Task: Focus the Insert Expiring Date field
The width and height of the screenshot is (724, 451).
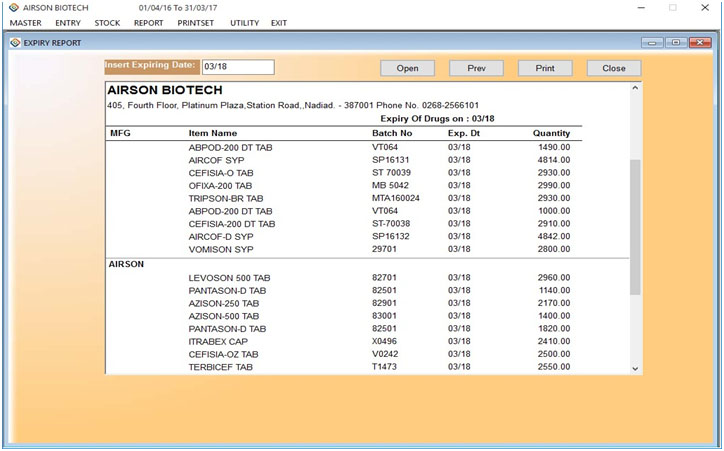Action: click(x=237, y=67)
